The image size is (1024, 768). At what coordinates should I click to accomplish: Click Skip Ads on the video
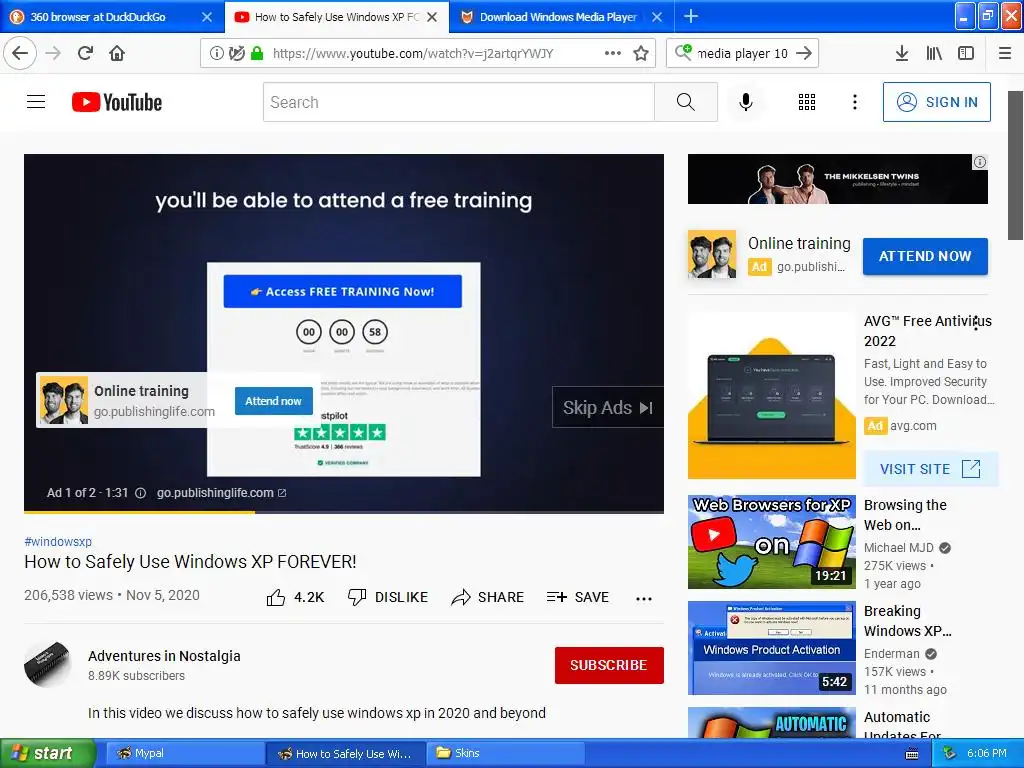click(608, 408)
